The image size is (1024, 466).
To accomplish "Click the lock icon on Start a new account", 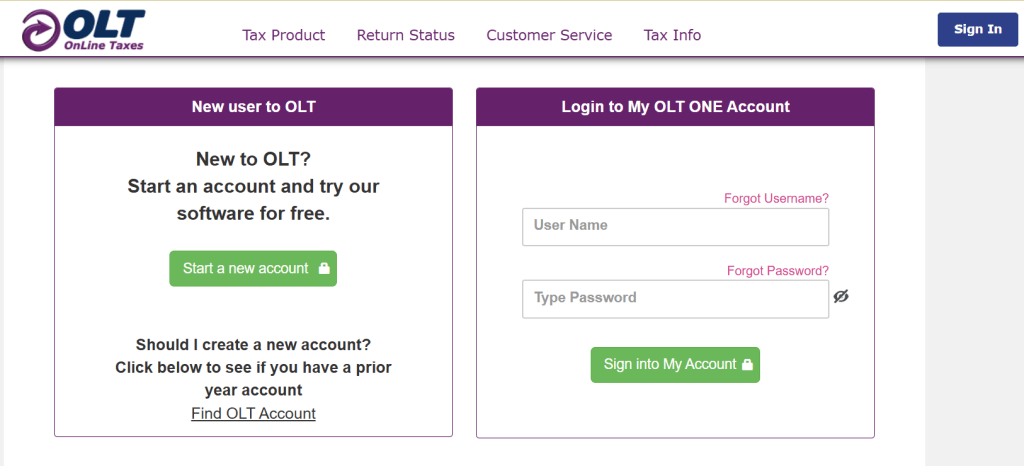I will tap(324, 269).
